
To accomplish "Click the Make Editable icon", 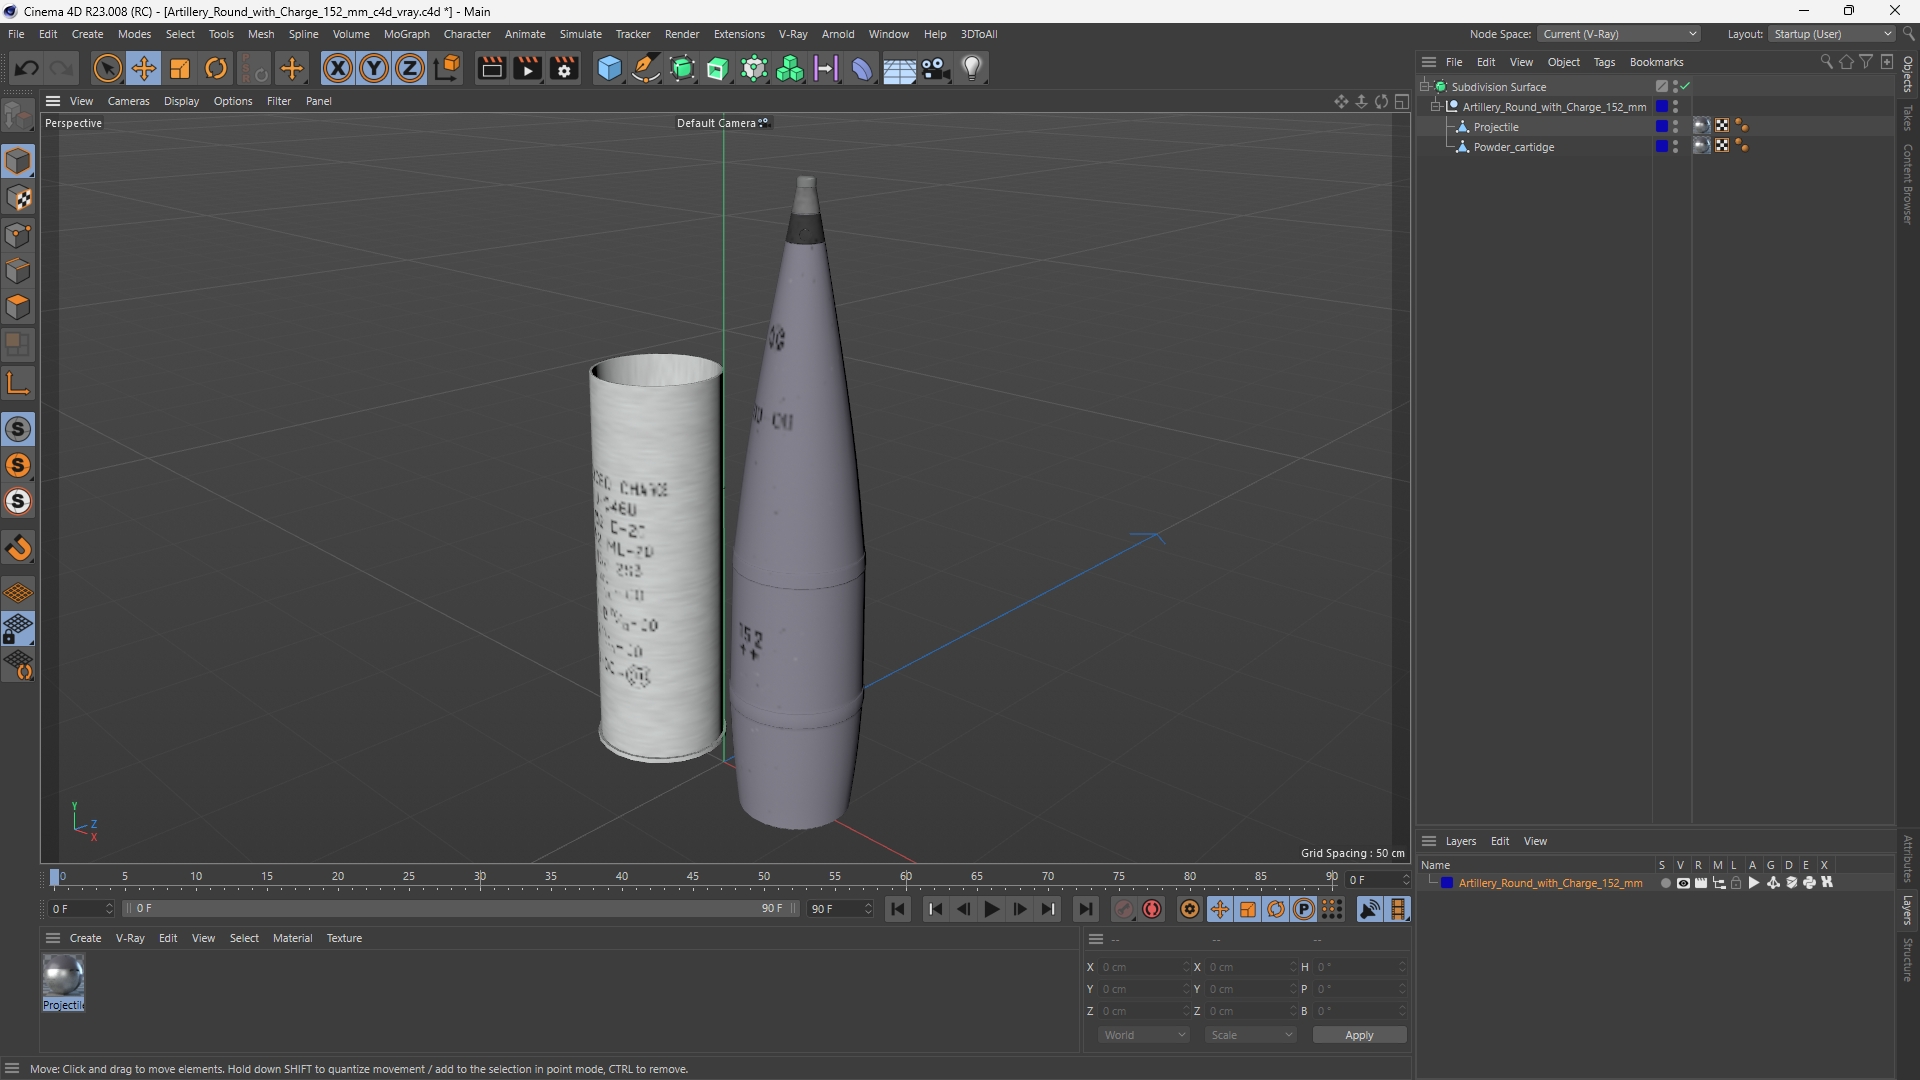I will point(18,116).
